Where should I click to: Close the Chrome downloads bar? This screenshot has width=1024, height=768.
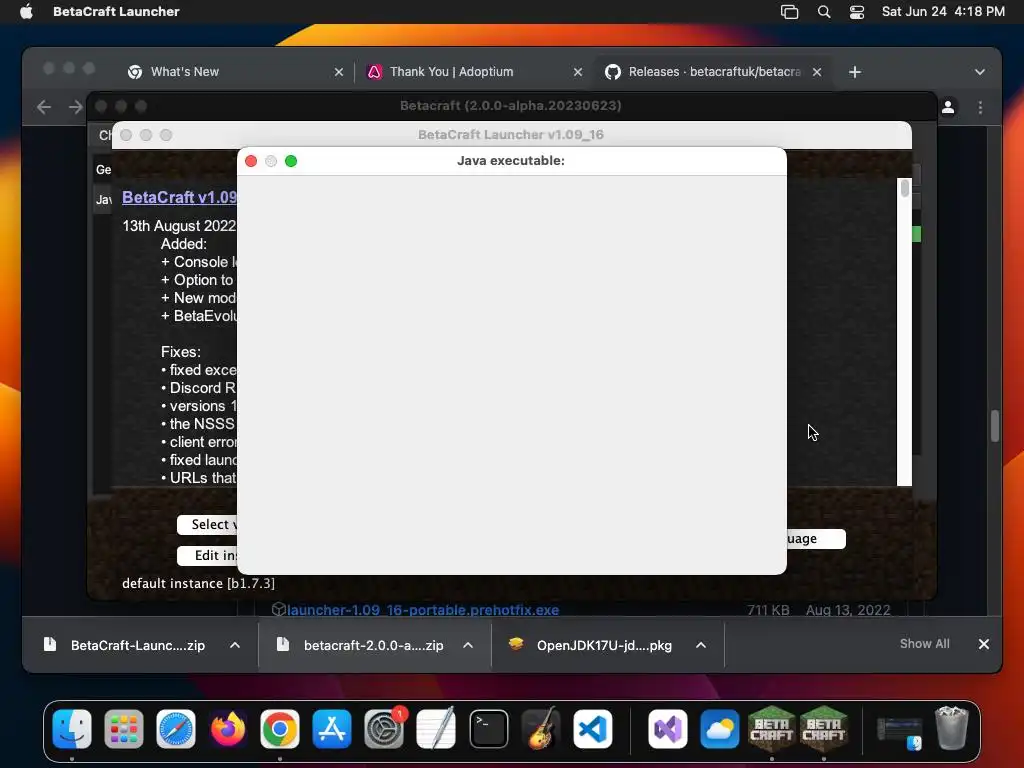click(984, 644)
